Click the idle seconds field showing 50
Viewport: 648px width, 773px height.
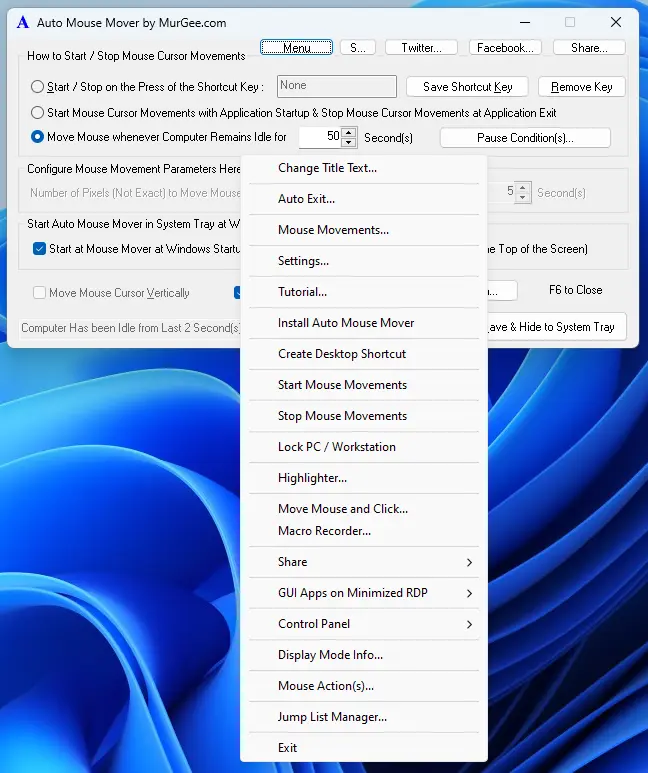(321, 137)
